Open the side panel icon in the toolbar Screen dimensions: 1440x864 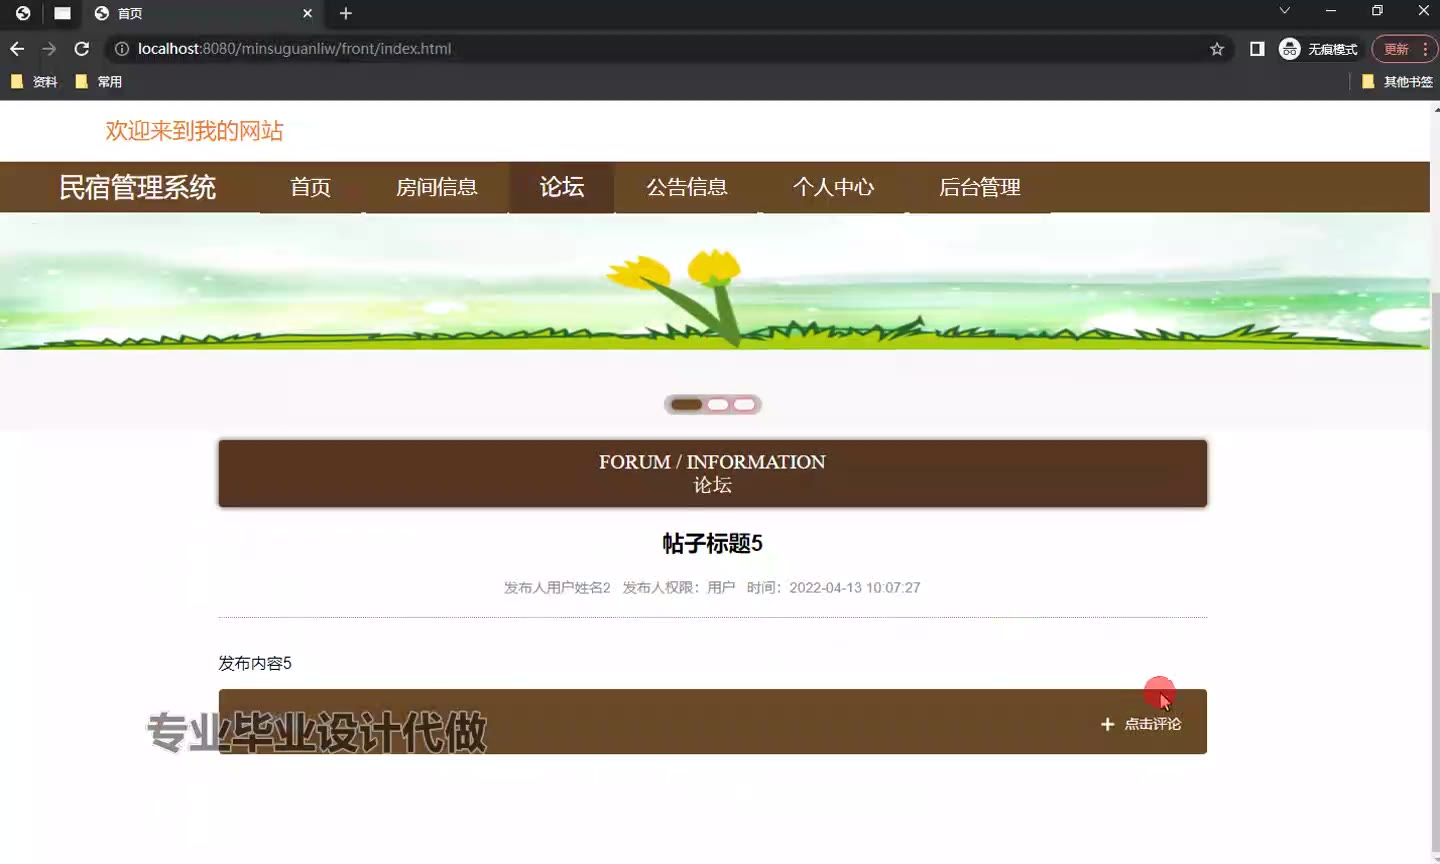(x=1257, y=49)
